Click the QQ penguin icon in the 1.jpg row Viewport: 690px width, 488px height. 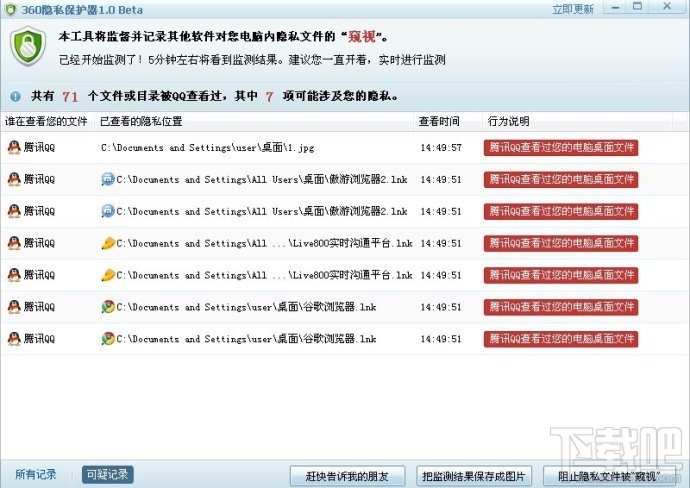14,147
